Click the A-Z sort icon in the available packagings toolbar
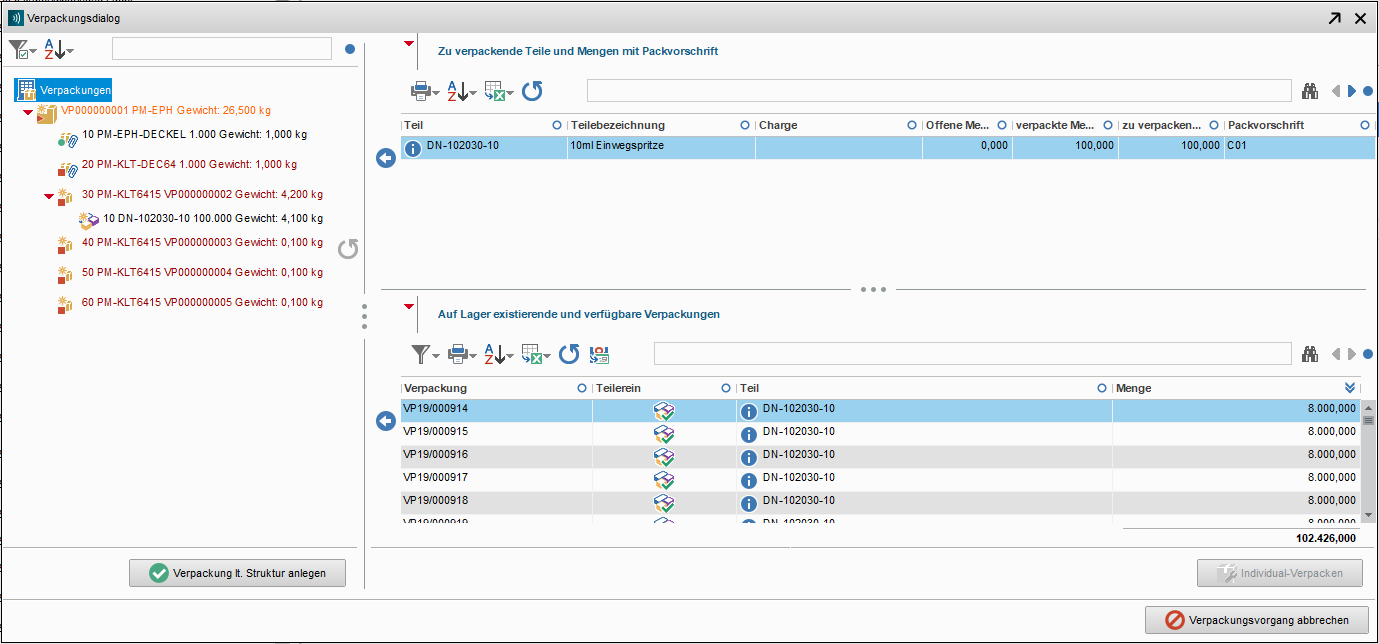This screenshot has width=1379, height=644. point(498,353)
